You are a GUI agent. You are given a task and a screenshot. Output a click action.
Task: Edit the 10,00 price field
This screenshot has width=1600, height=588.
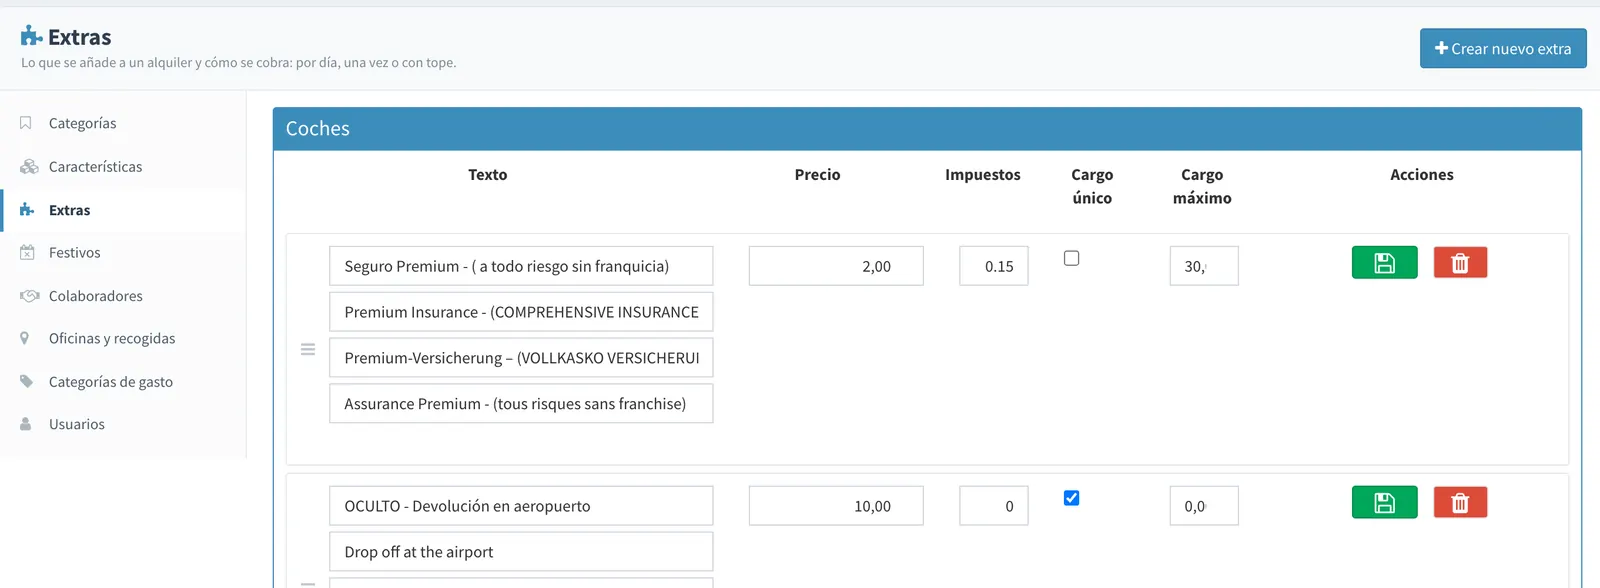[x=836, y=506]
